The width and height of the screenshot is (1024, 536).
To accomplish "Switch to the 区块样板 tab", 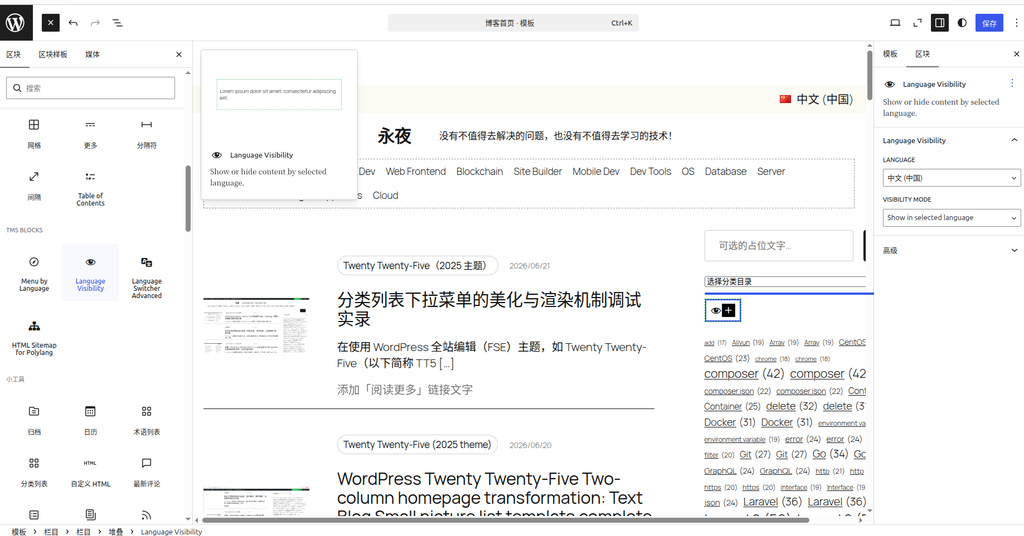I will [53, 54].
